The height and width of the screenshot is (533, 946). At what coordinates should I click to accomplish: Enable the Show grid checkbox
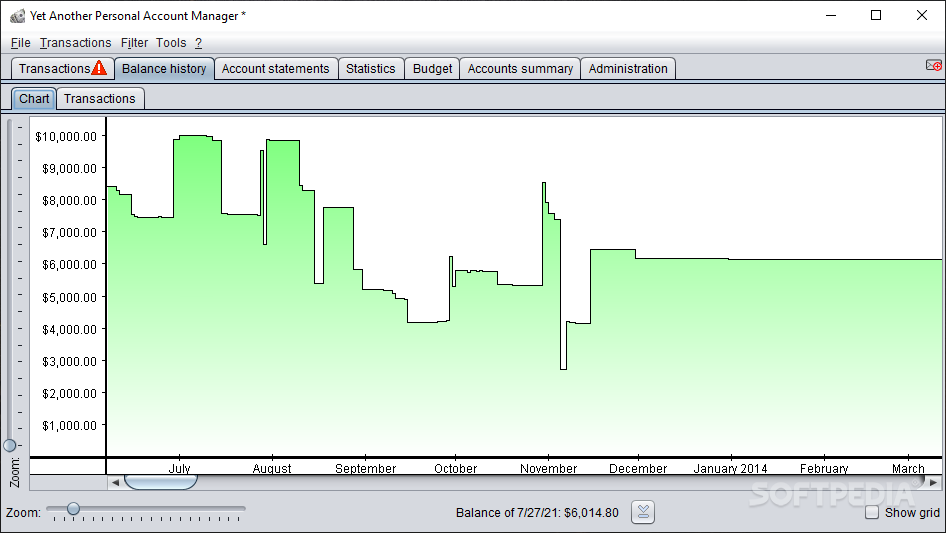[x=872, y=512]
